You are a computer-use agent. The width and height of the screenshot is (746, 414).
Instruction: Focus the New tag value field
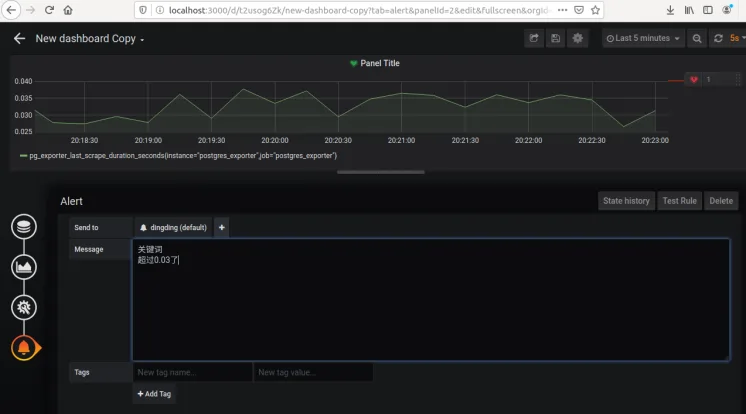pyautogui.click(x=313, y=372)
